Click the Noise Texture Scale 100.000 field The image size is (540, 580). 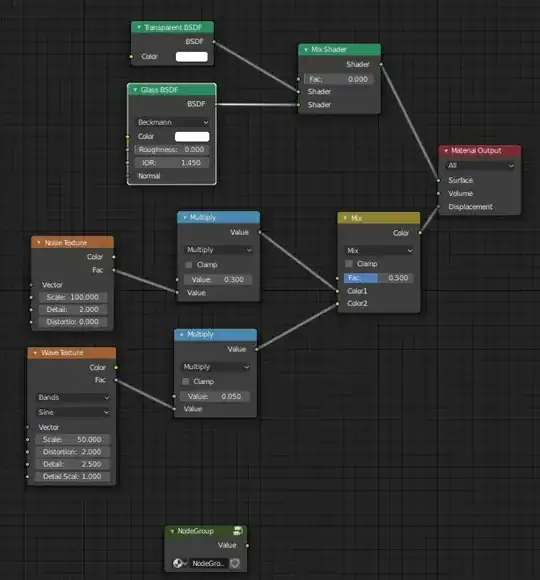click(73, 297)
